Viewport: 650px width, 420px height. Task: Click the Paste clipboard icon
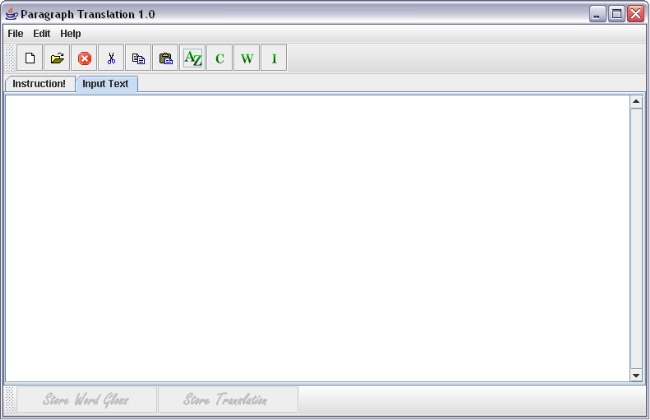165,58
